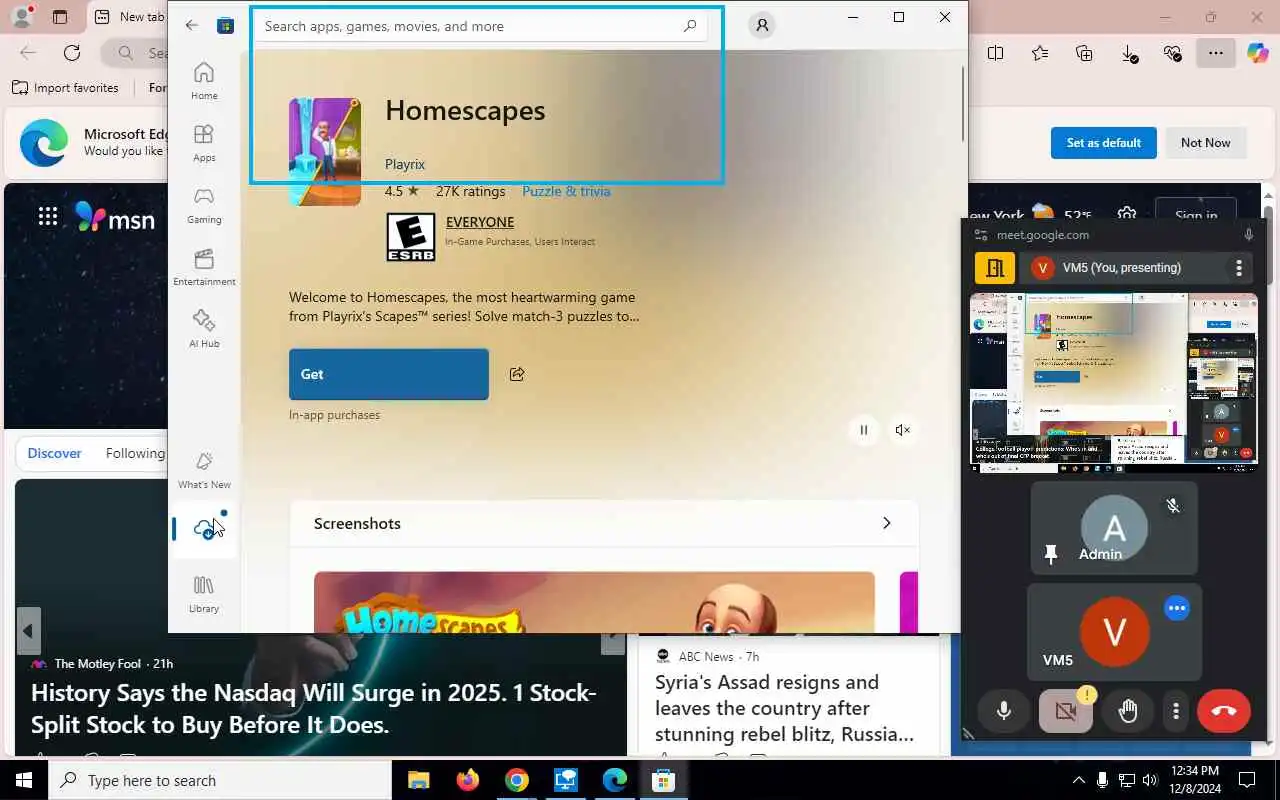Click the ESRB rating badge

(x=411, y=237)
